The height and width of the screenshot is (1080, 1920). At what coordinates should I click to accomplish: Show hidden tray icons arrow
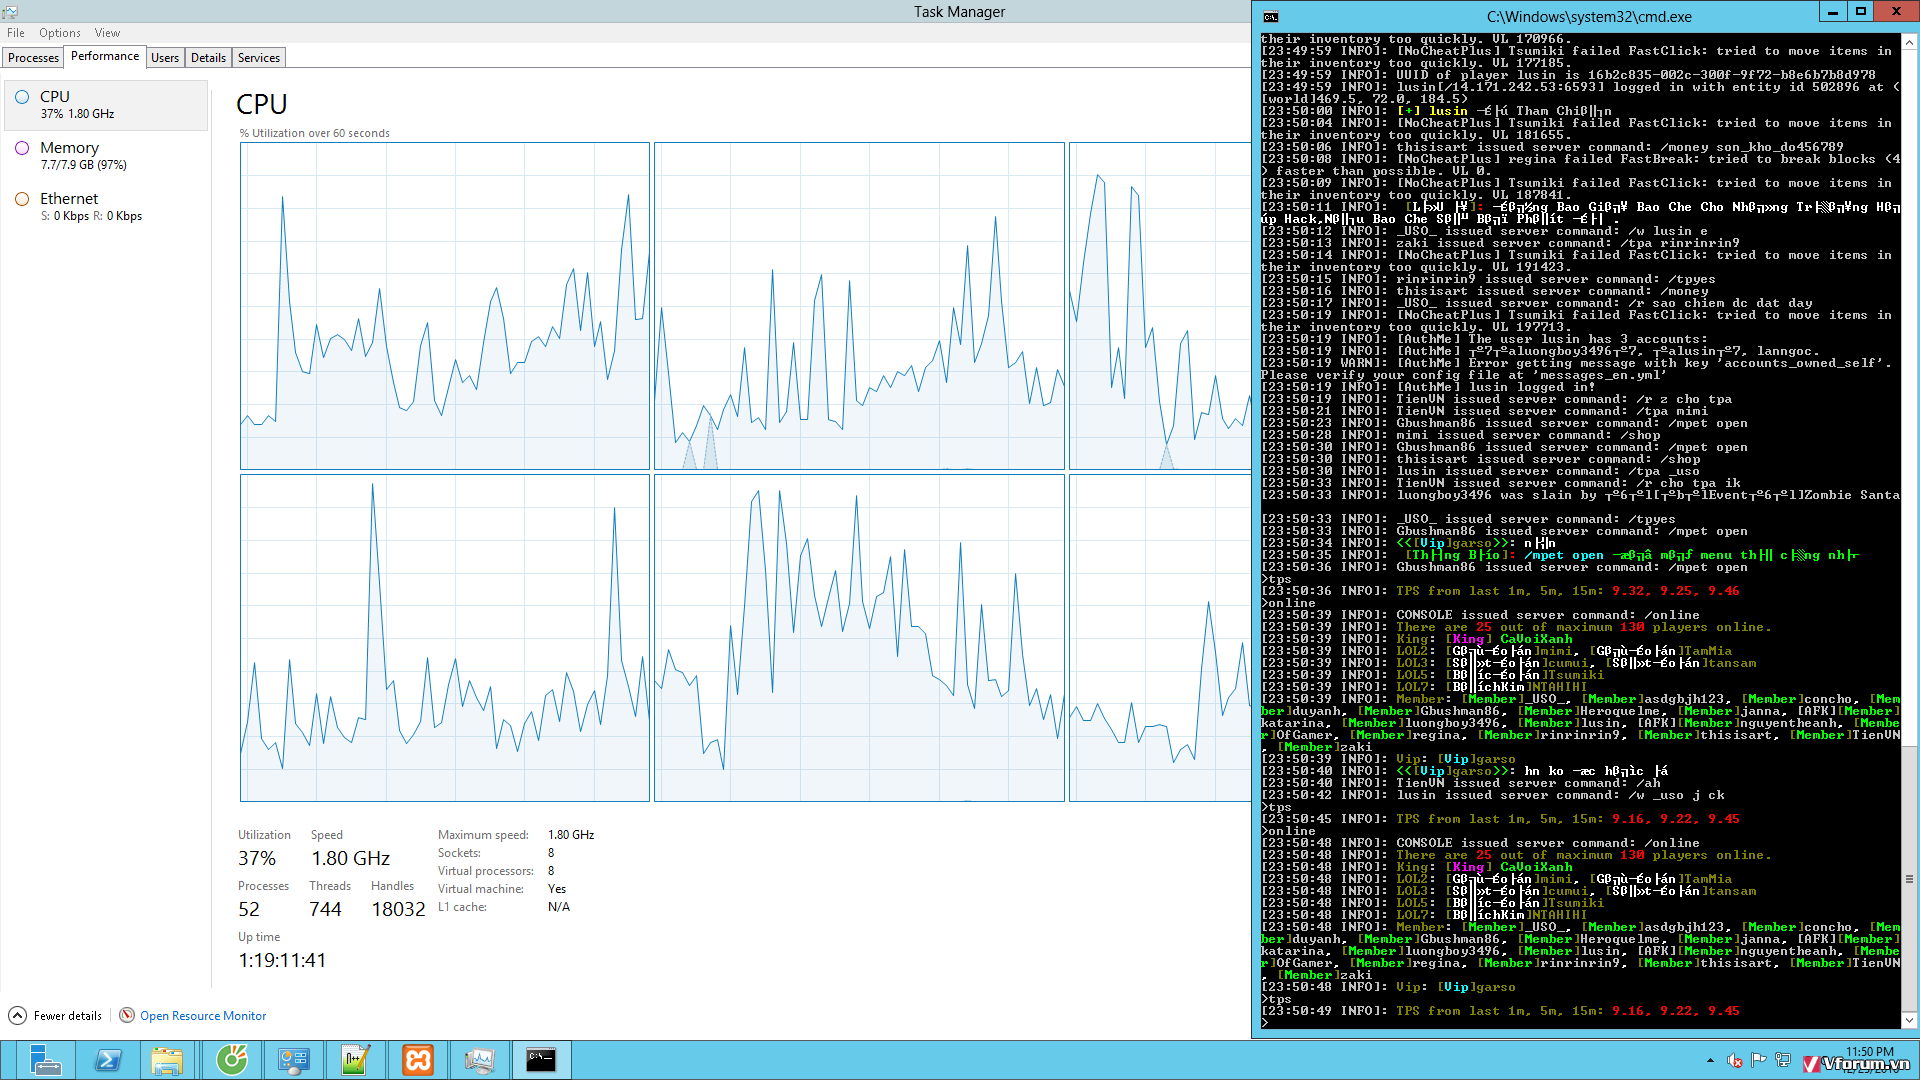click(1710, 1060)
